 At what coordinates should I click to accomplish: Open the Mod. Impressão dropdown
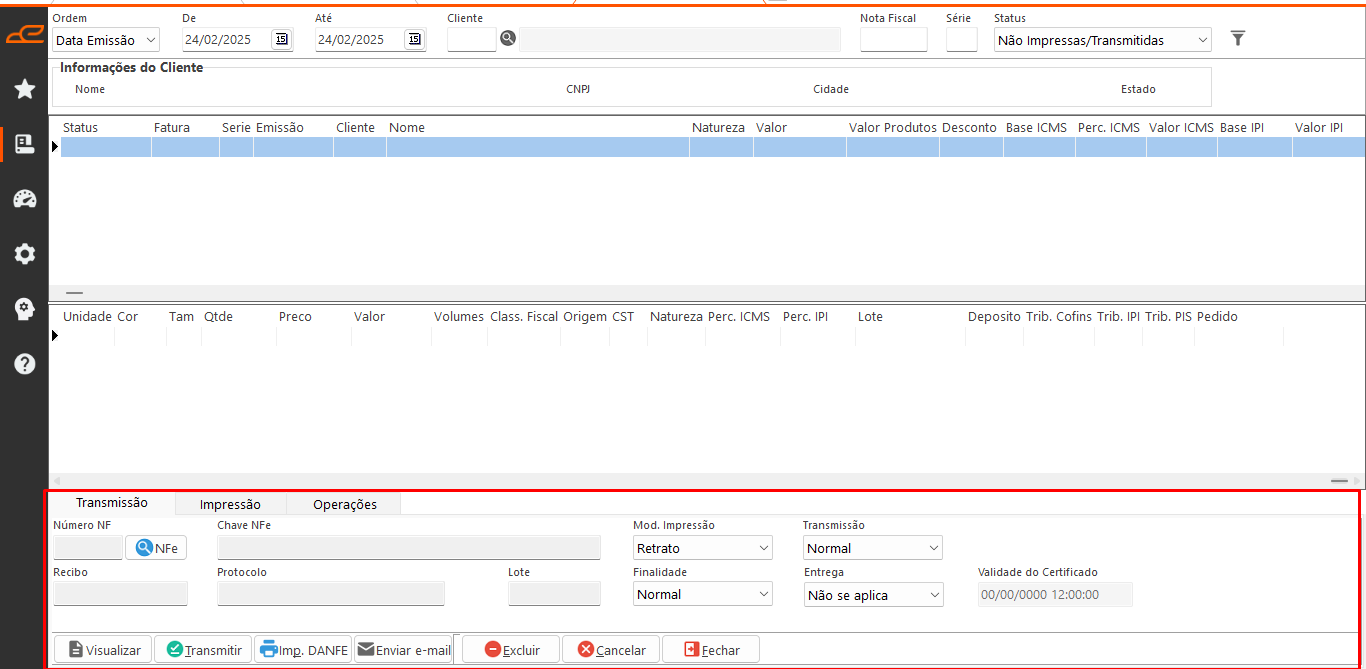[x=703, y=548]
